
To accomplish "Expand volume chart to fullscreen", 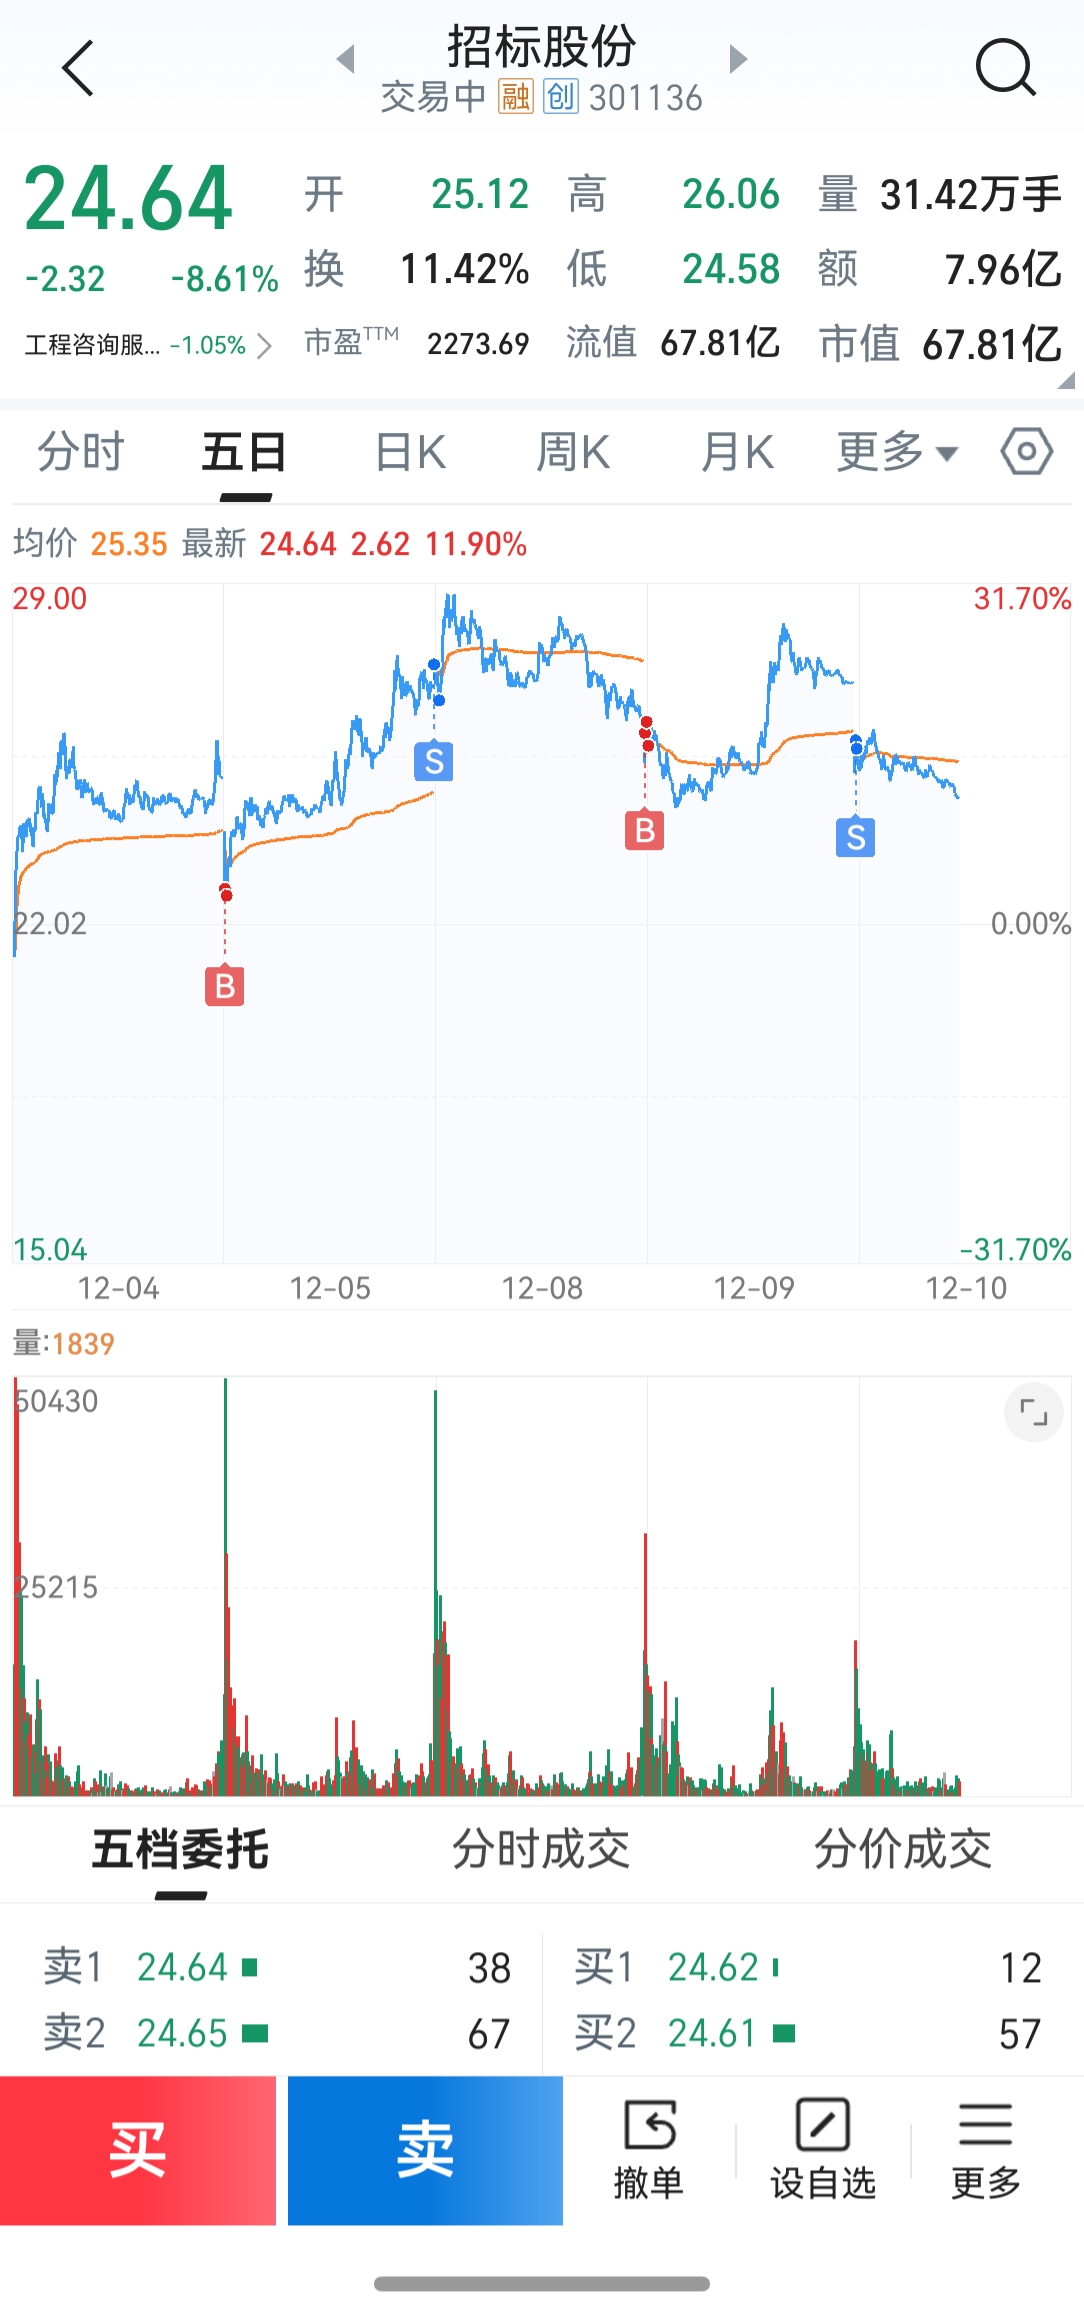I will click(1033, 1412).
